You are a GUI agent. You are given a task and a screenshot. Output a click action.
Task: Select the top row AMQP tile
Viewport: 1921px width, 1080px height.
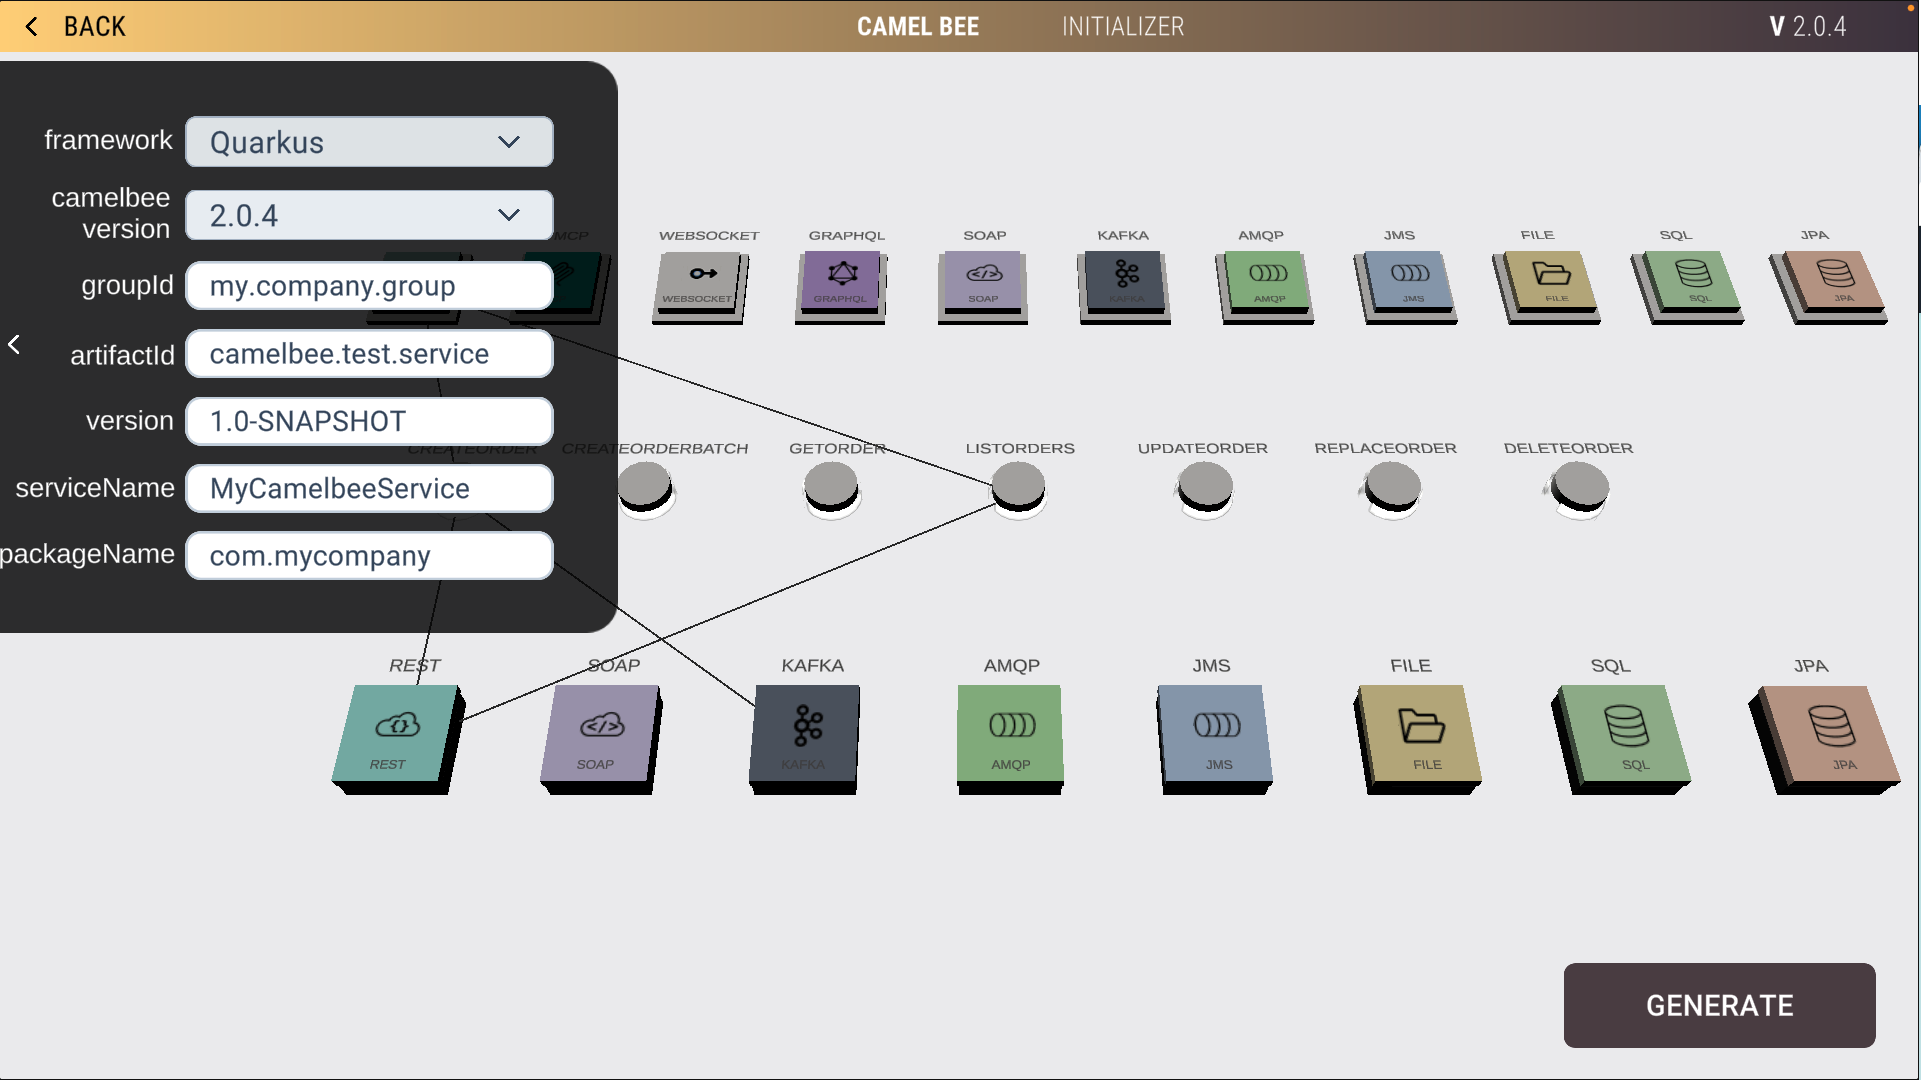click(x=1267, y=281)
